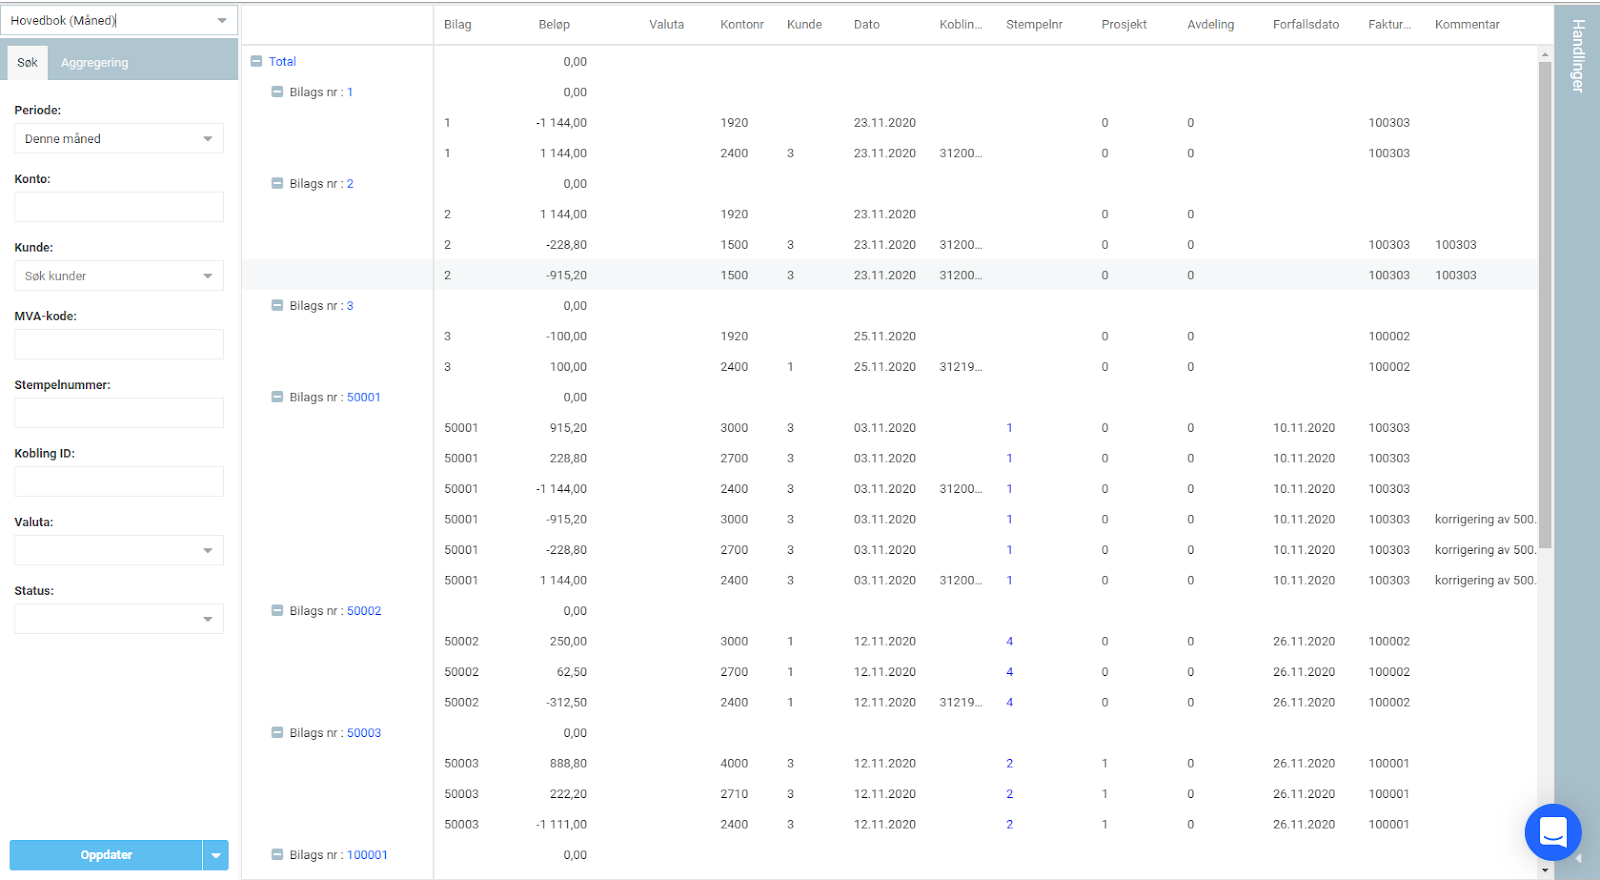Collapse the Total group row
The height and width of the screenshot is (880, 1600).
tap(257, 62)
